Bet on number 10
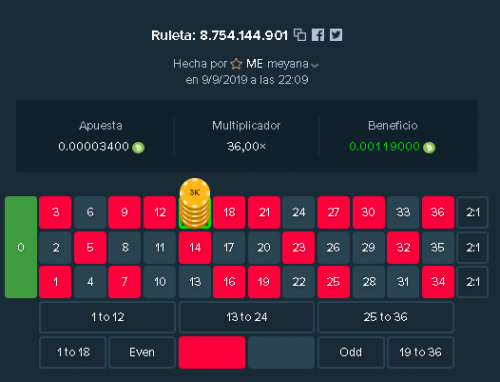Viewport: 500px width, 382px height. [x=160, y=282]
